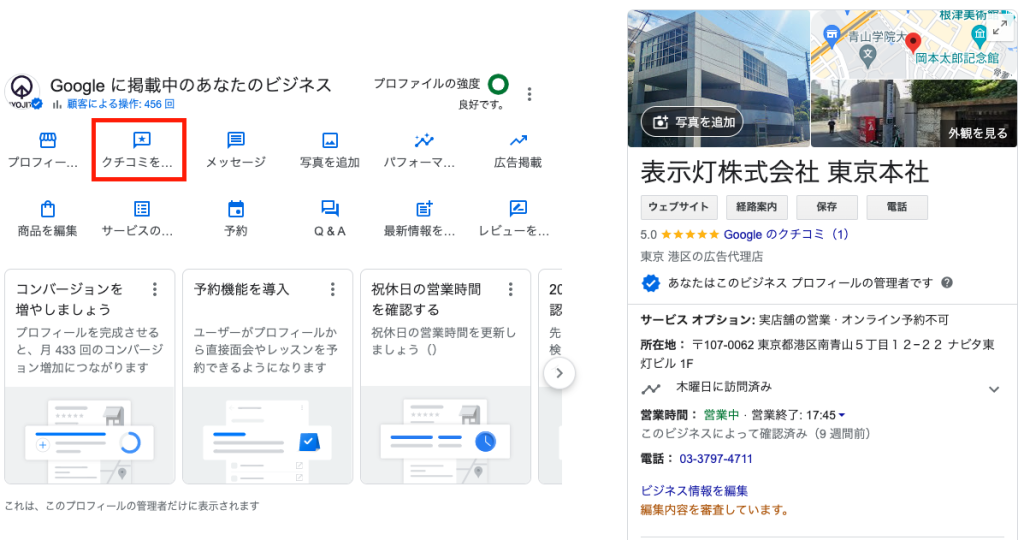Open the 広告掲載 advertising icon
Screen dimensions: 1024x540
point(518,140)
